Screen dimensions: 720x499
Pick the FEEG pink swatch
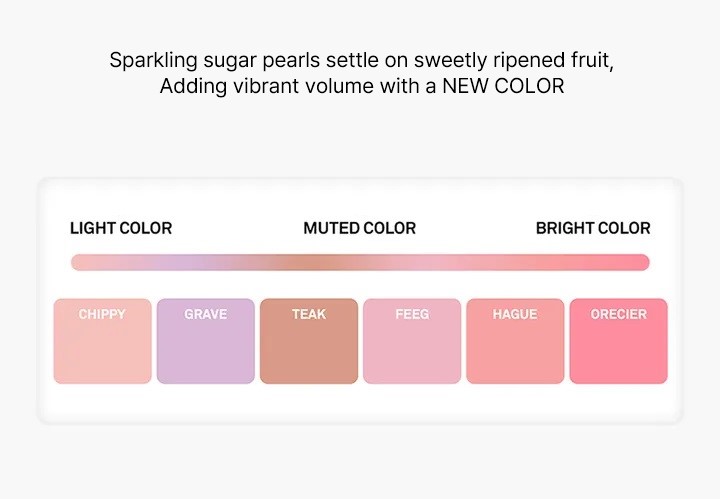(412, 341)
